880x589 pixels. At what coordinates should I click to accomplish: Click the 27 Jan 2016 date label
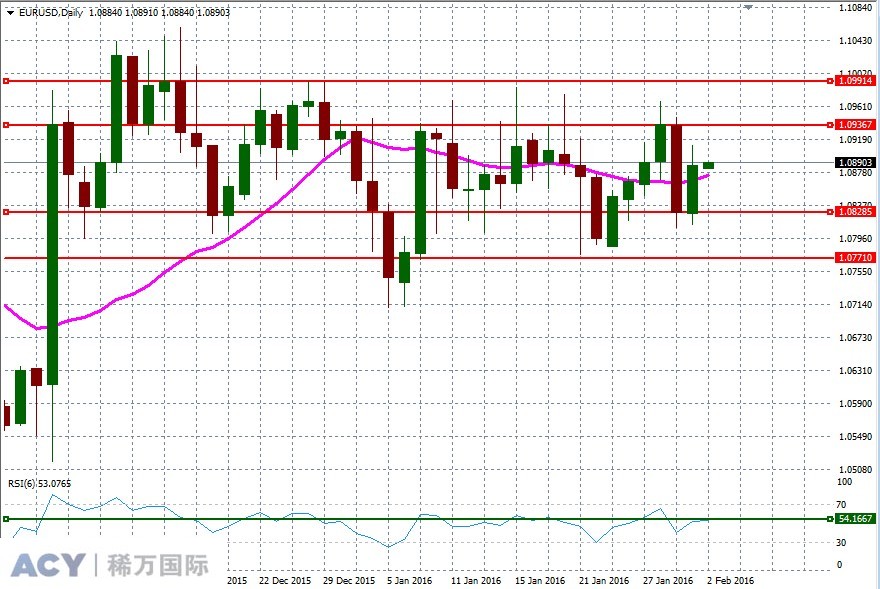[668, 581]
